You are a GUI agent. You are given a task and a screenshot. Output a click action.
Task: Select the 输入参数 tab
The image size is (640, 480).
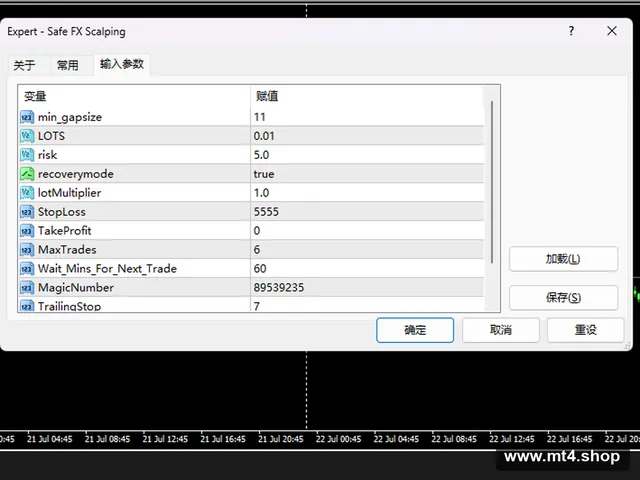[x=122, y=64]
